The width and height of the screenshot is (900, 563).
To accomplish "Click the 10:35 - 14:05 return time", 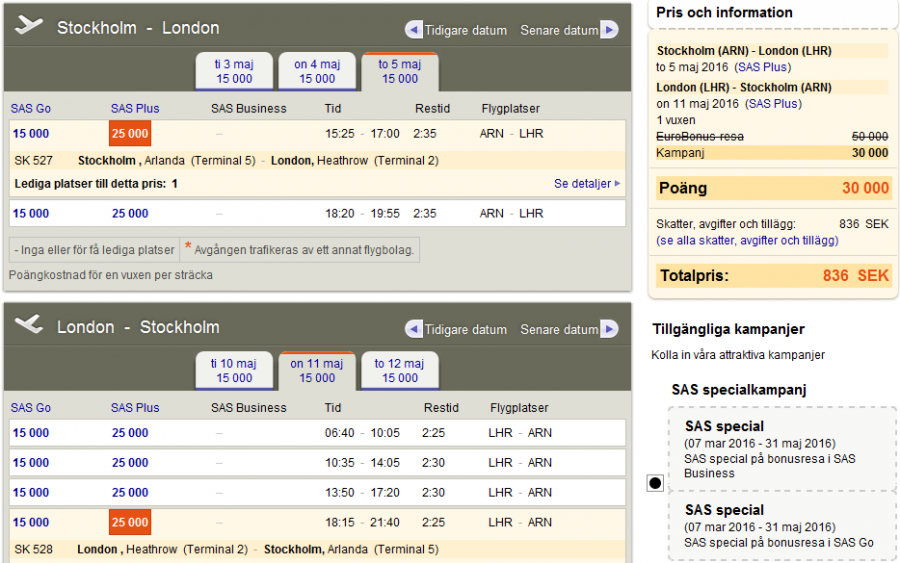I will [x=362, y=463].
